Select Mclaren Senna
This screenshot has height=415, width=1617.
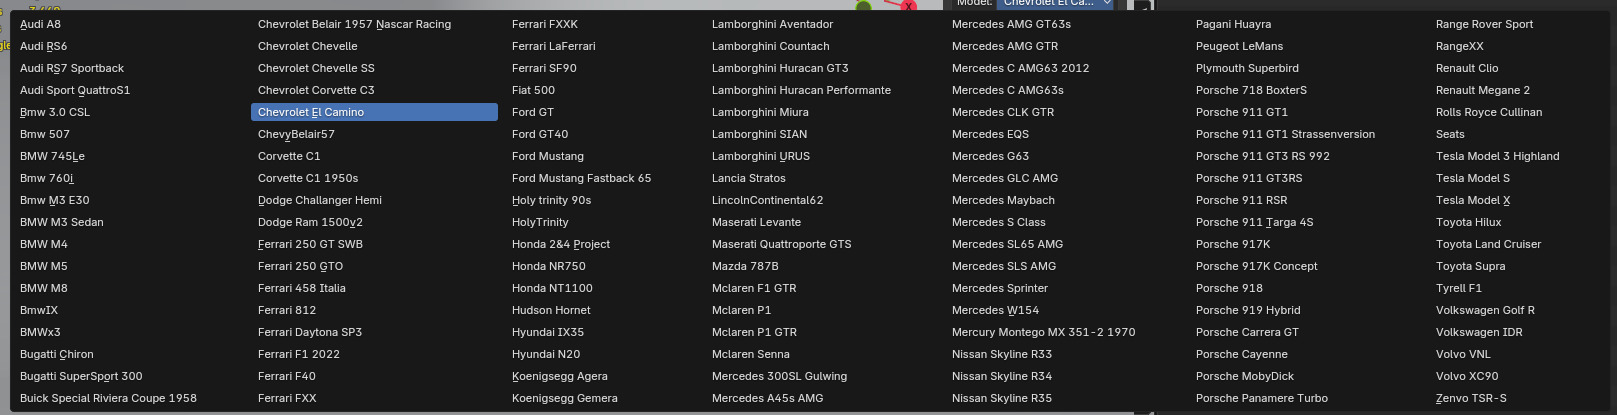pos(751,354)
